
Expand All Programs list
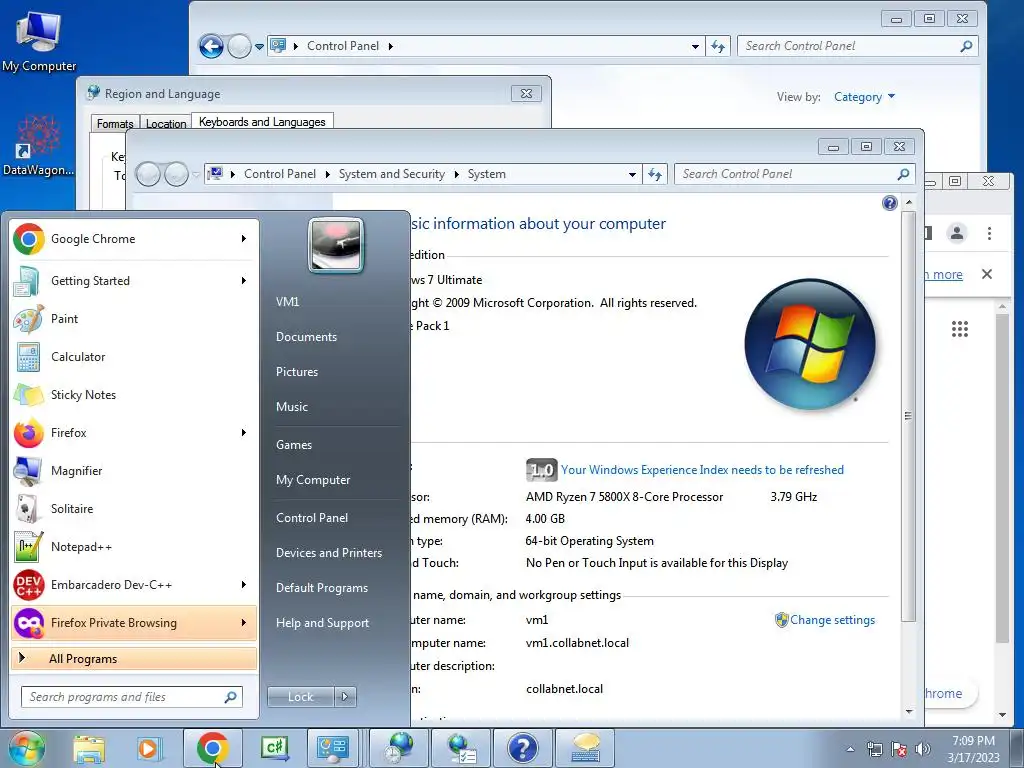tap(134, 659)
